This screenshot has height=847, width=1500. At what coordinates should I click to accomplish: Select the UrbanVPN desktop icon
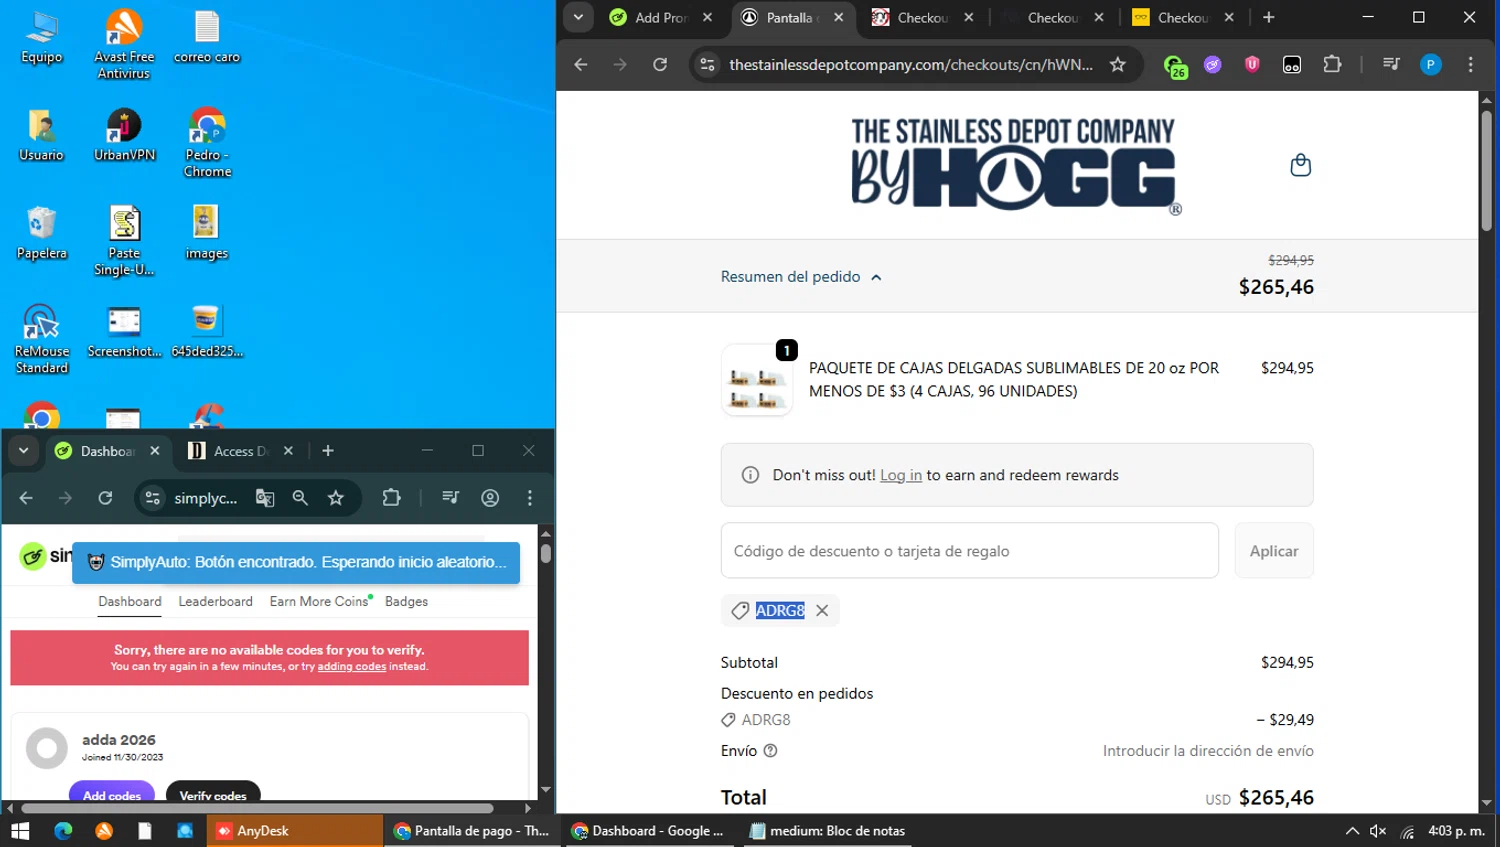[x=124, y=135]
